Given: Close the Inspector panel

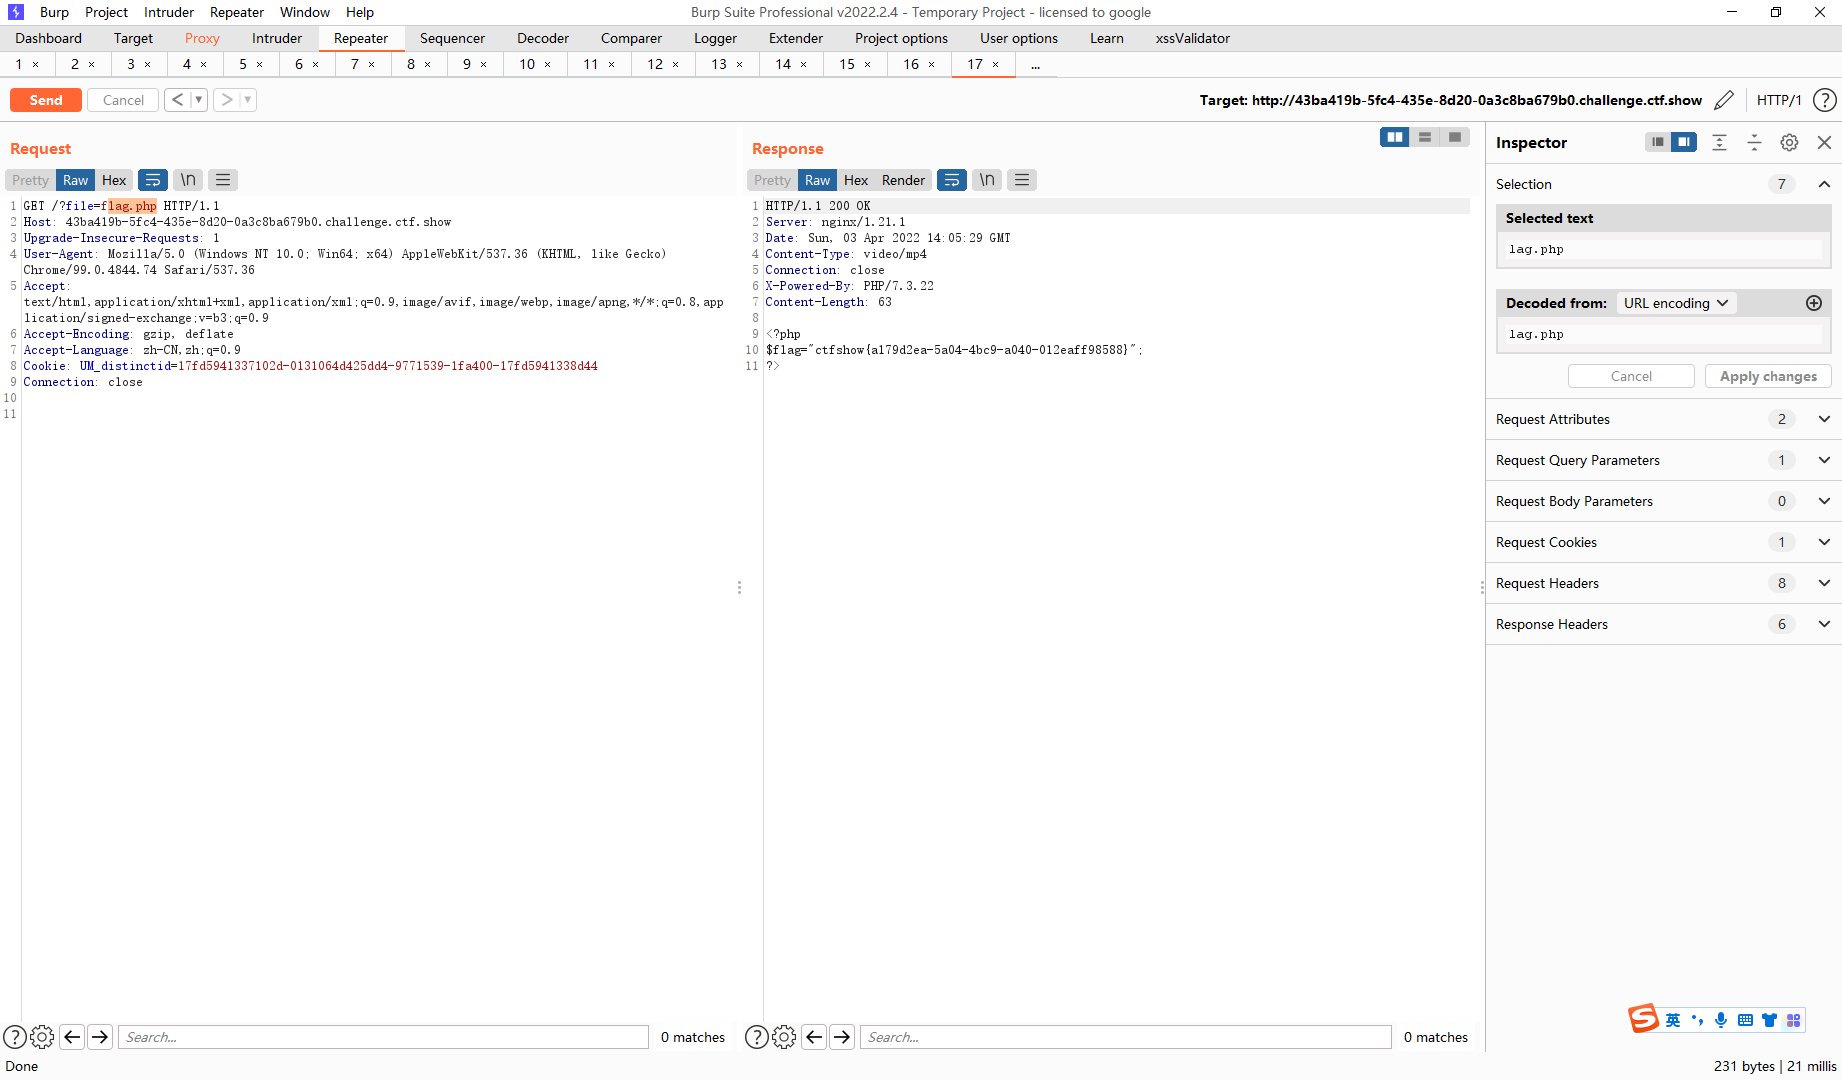Looking at the screenshot, I should [x=1824, y=142].
